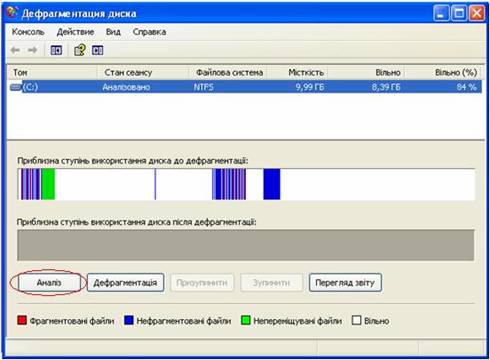Select the drive icon next to (C:)

click(x=16, y=87)
